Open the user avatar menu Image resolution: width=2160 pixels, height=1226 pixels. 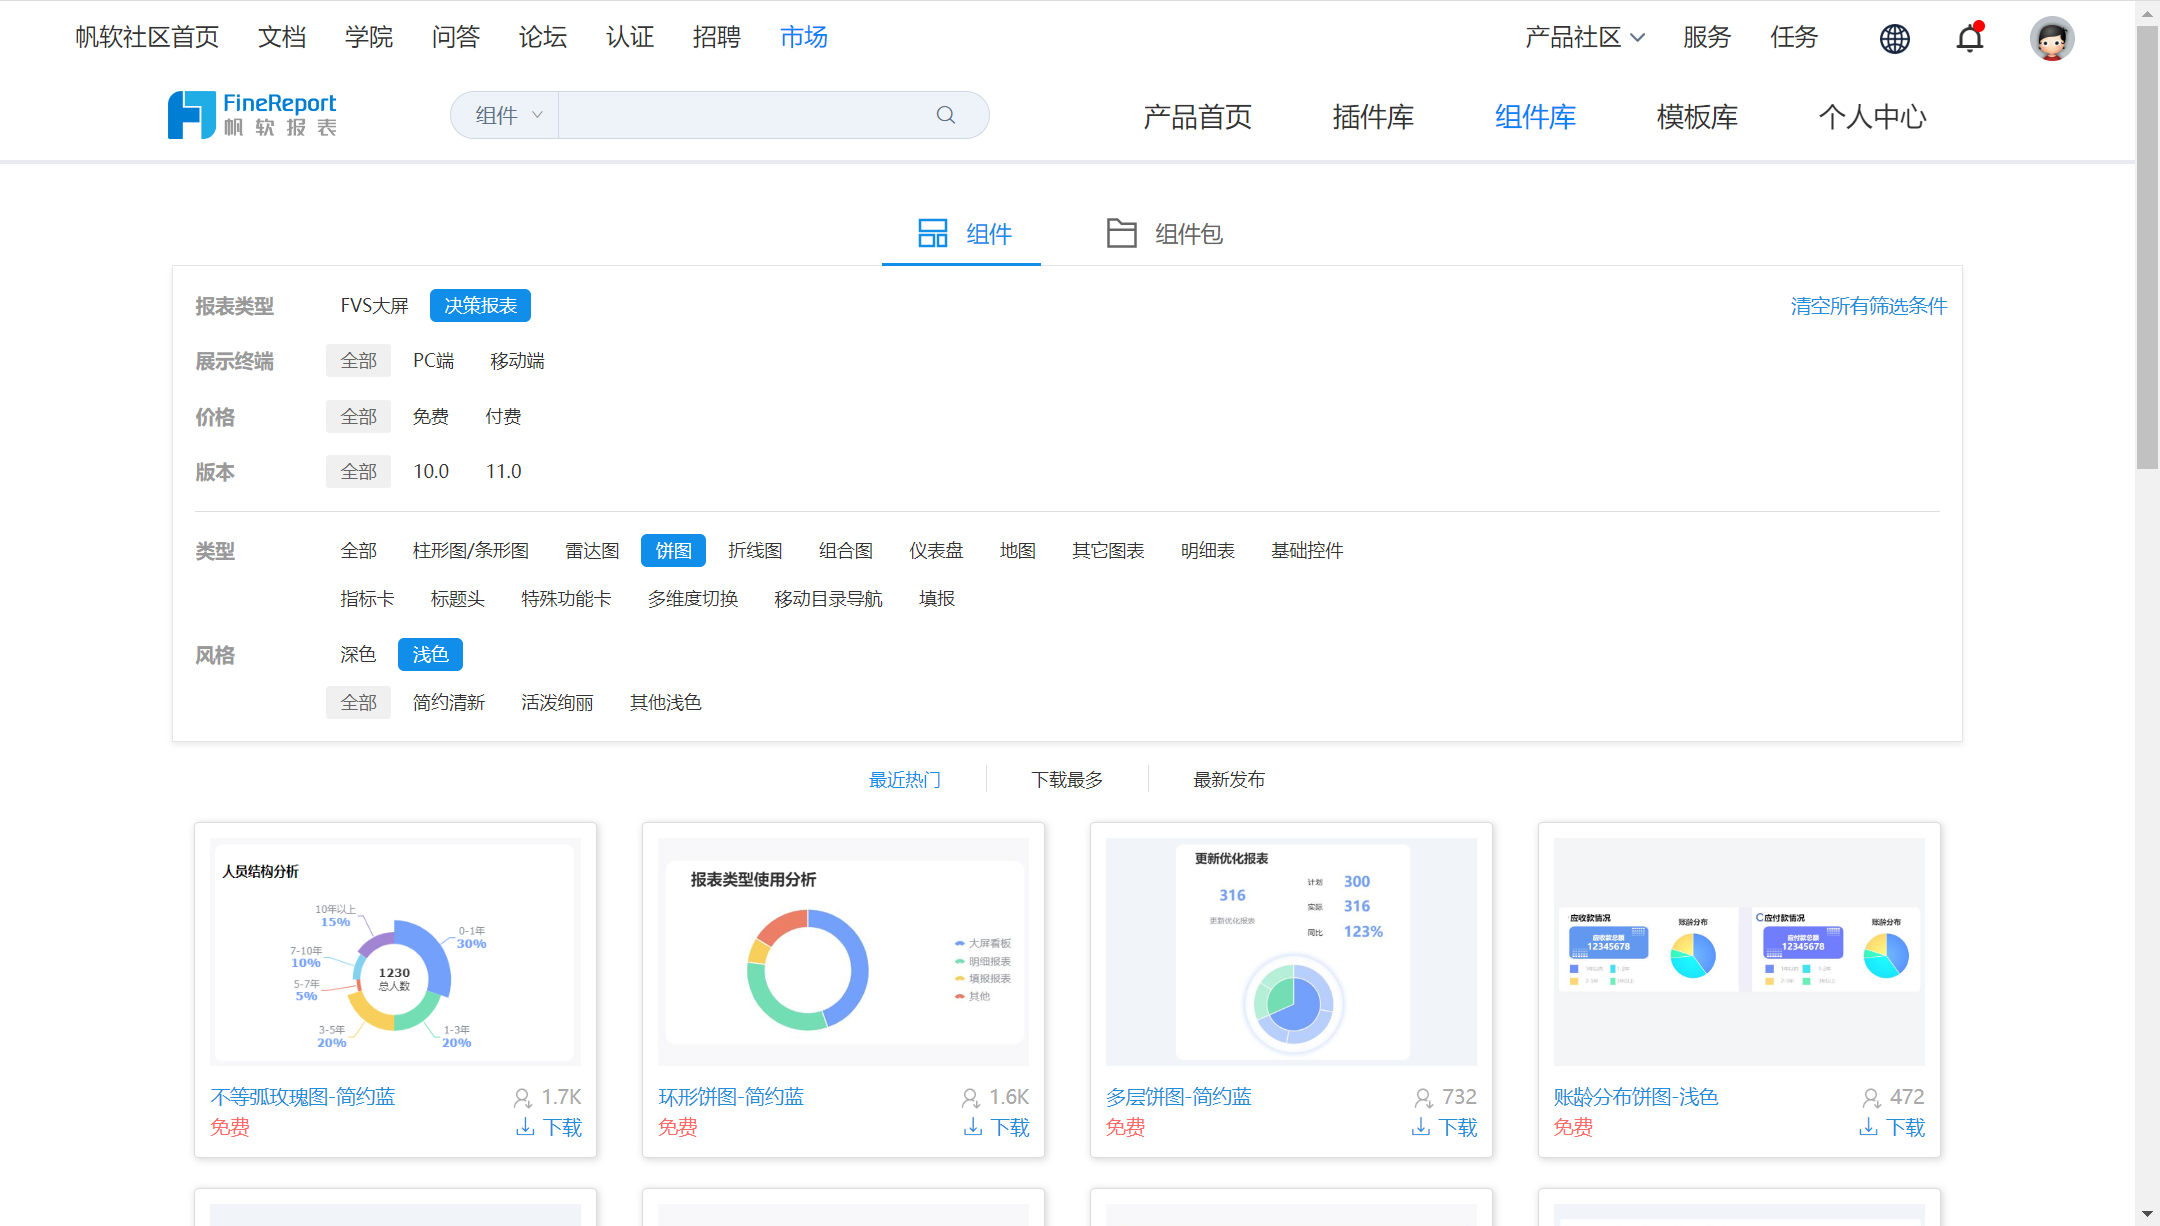[x=2051, y=38]
